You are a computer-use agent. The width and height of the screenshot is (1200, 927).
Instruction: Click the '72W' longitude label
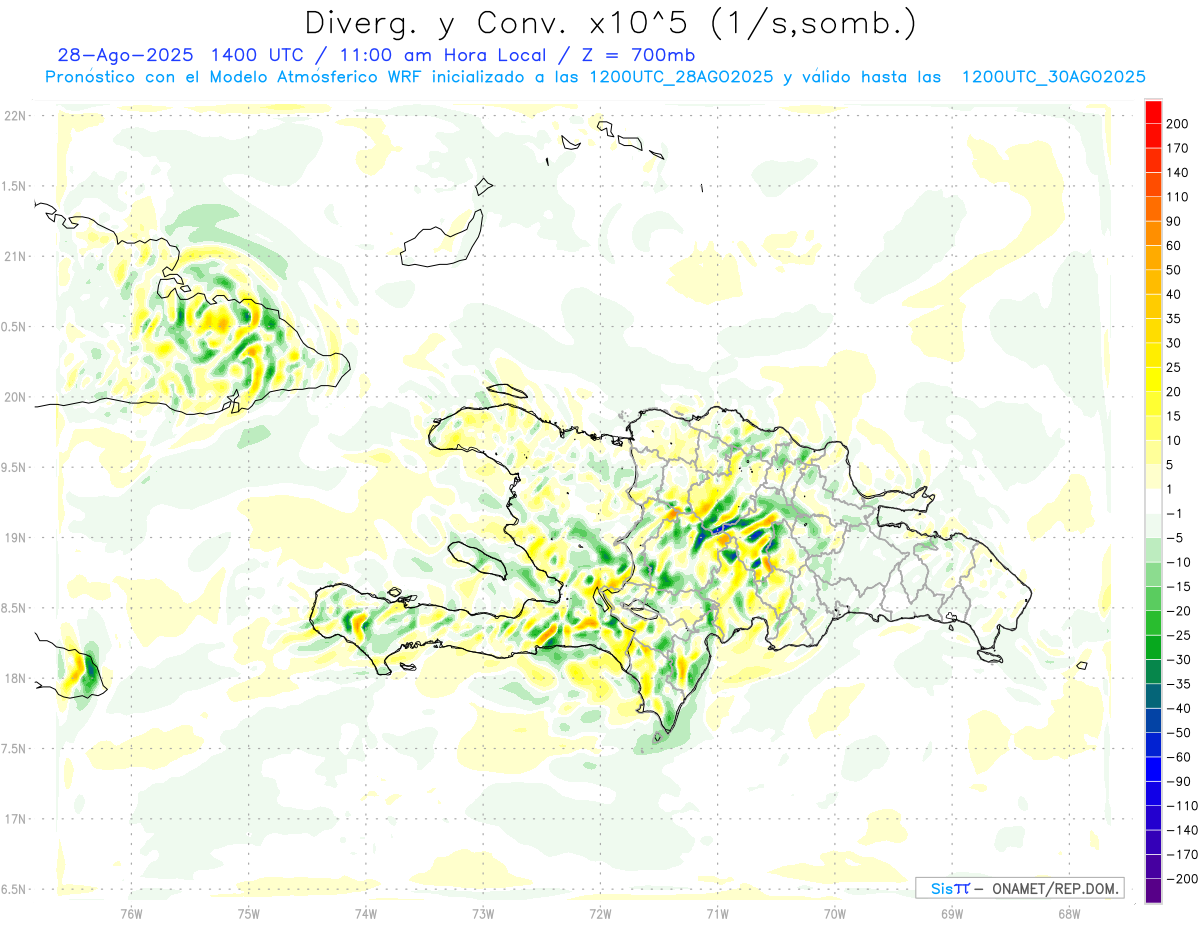[x=600, y=913]
